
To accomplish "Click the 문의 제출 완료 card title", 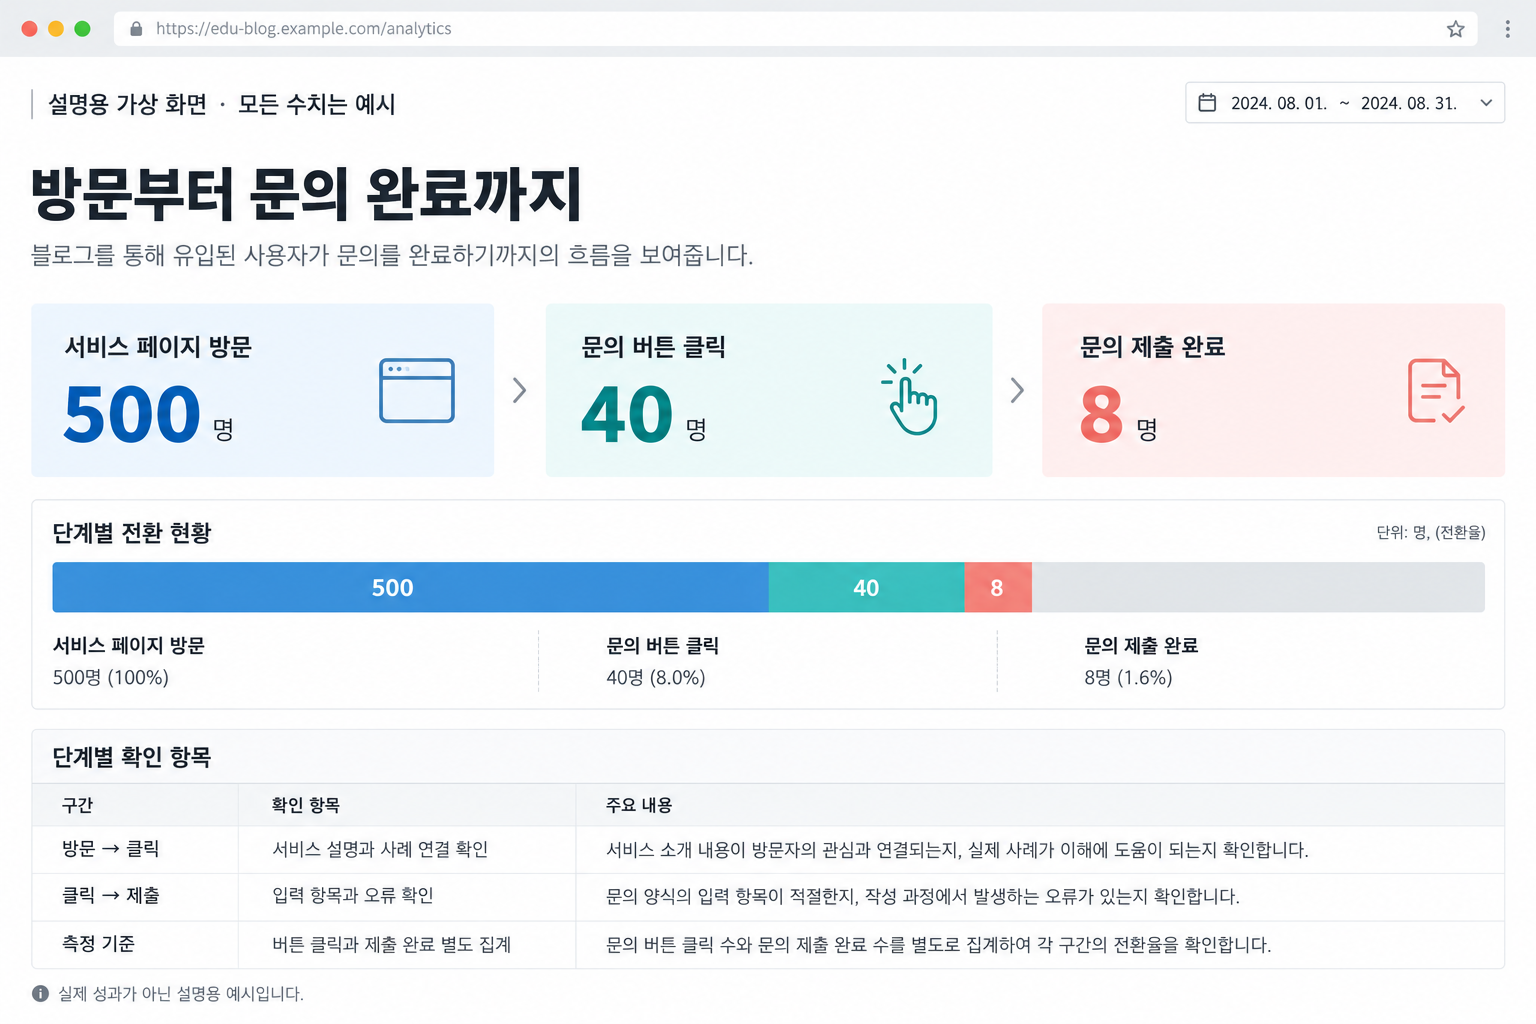I will (x=1153, y=347).
